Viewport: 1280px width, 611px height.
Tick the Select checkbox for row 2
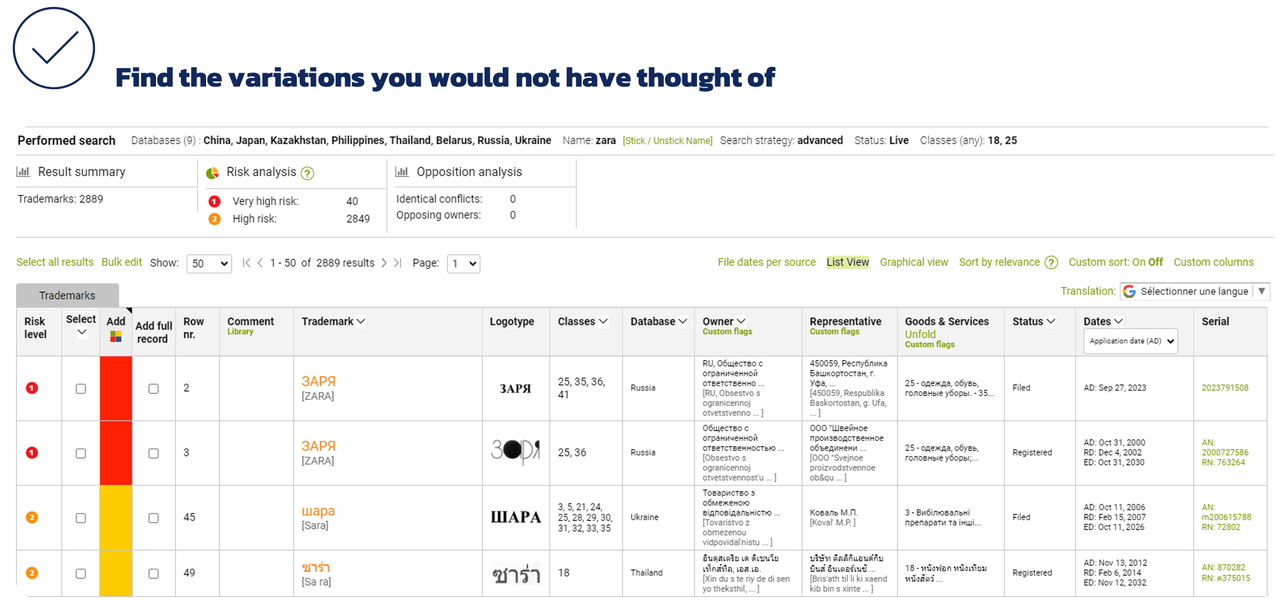pos(81,388)
